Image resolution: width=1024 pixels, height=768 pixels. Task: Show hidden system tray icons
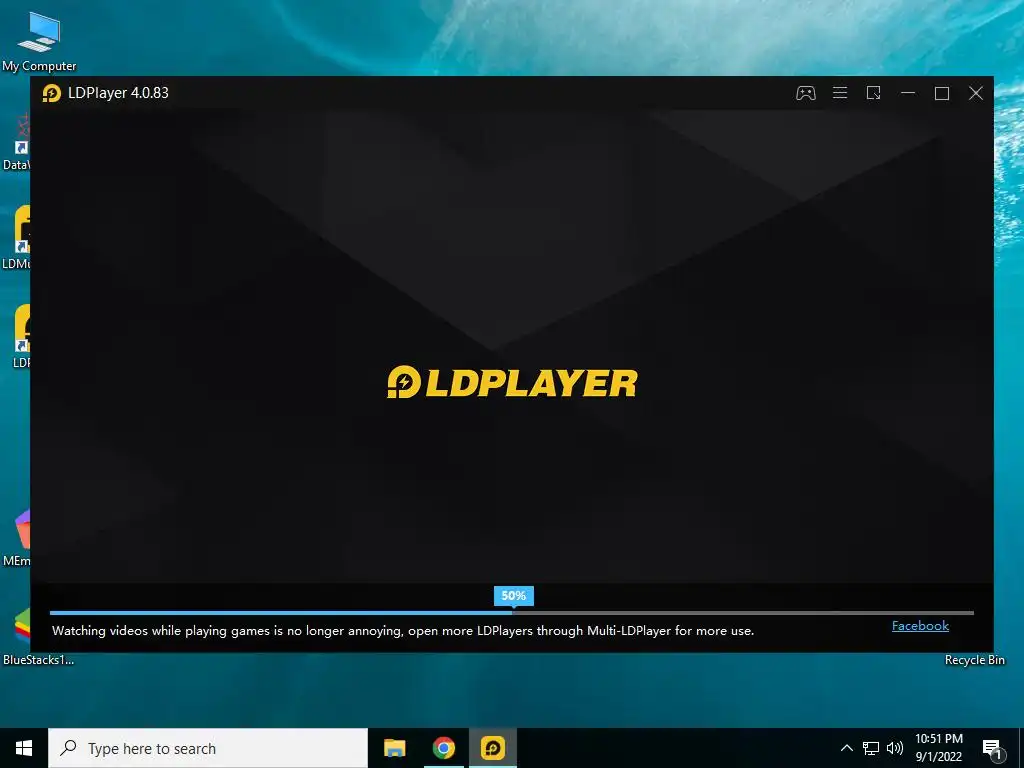(x=846, y=748)
